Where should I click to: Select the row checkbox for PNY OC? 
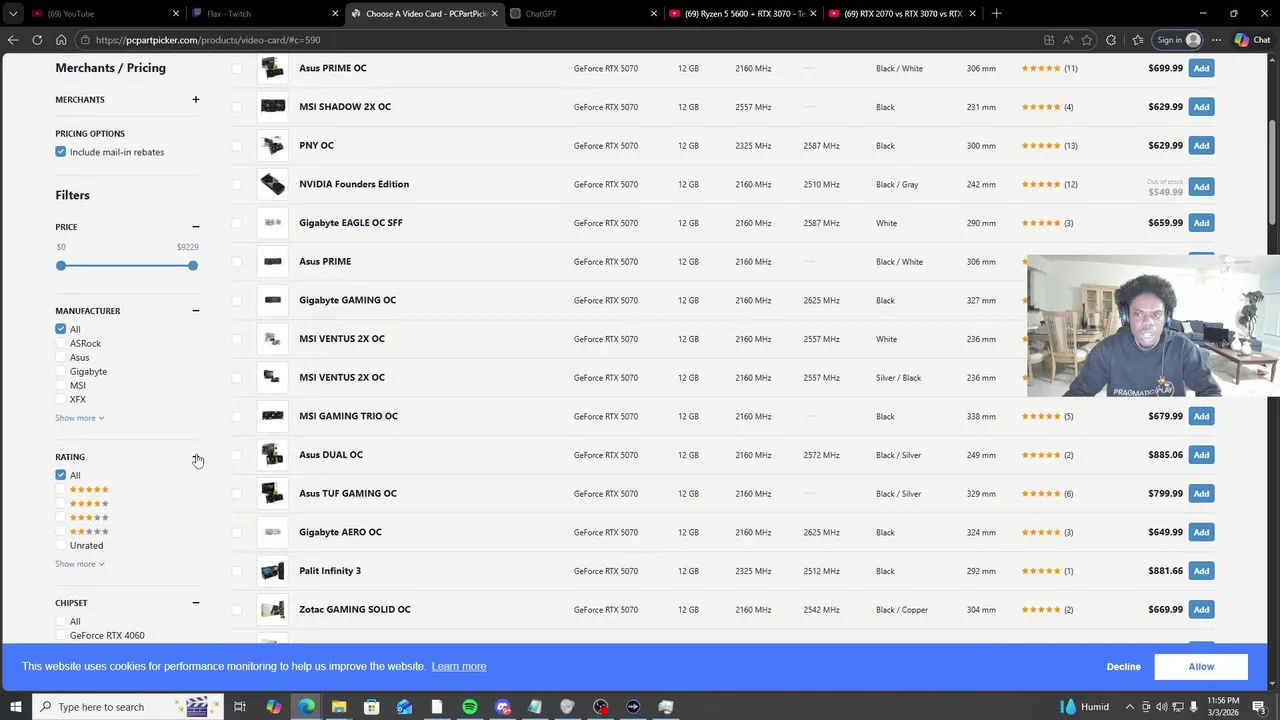pyautogui.click(x=237, y=146)
